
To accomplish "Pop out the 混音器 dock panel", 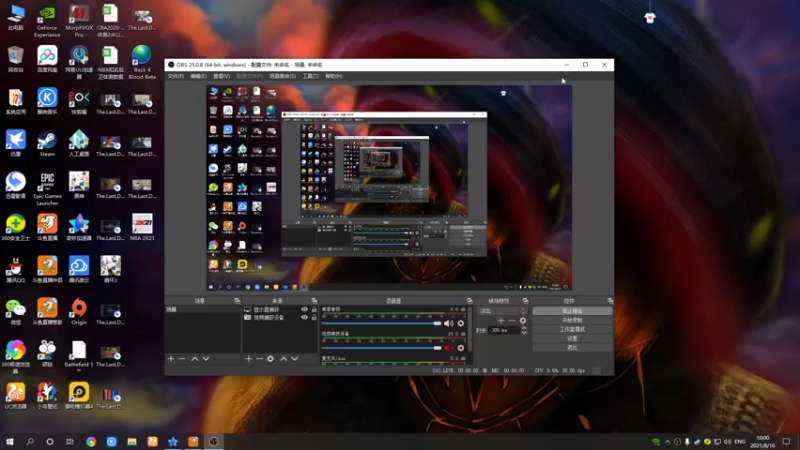I will (469, 301).
